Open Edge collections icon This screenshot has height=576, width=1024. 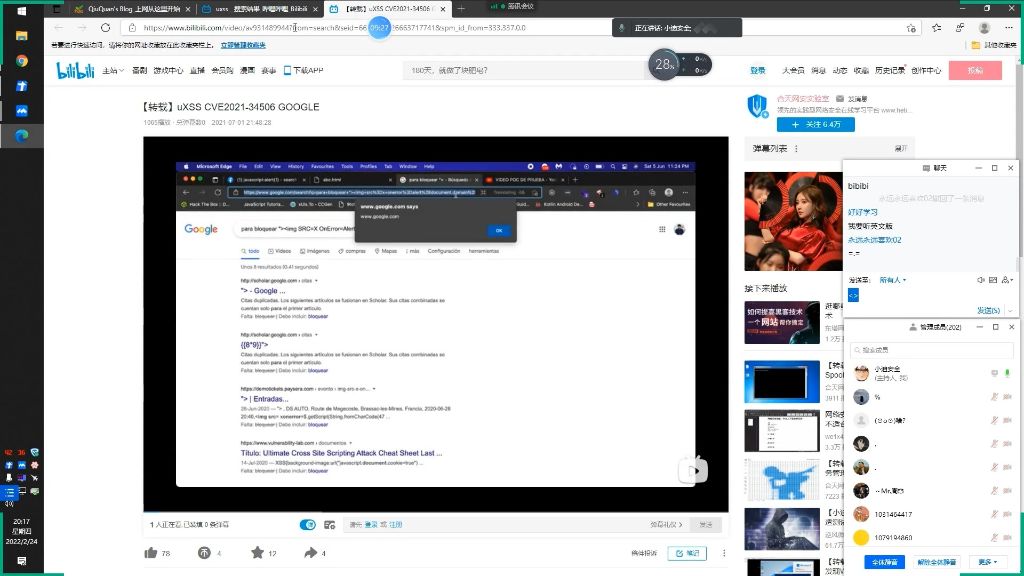[960, 27]
